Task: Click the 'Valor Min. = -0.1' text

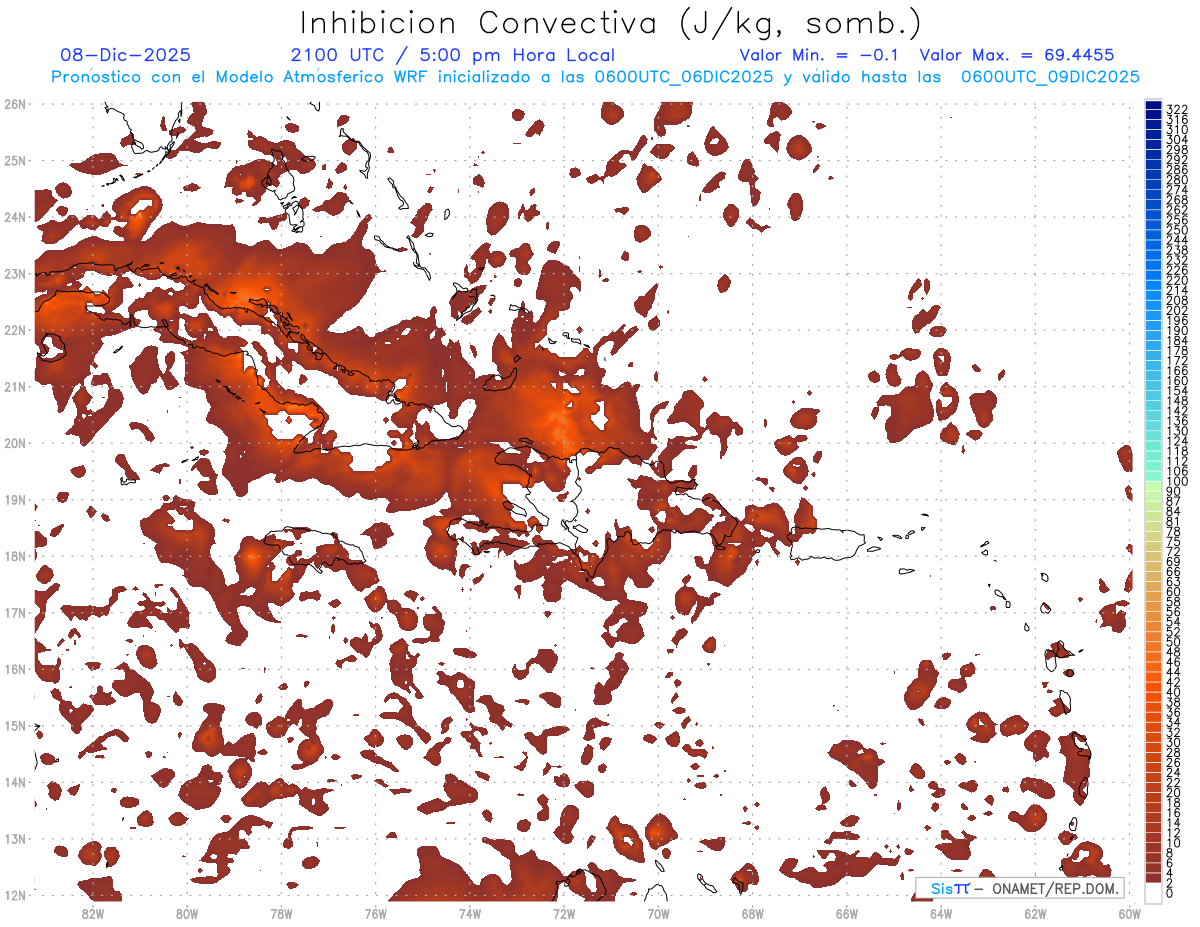Action: point(820,55)
